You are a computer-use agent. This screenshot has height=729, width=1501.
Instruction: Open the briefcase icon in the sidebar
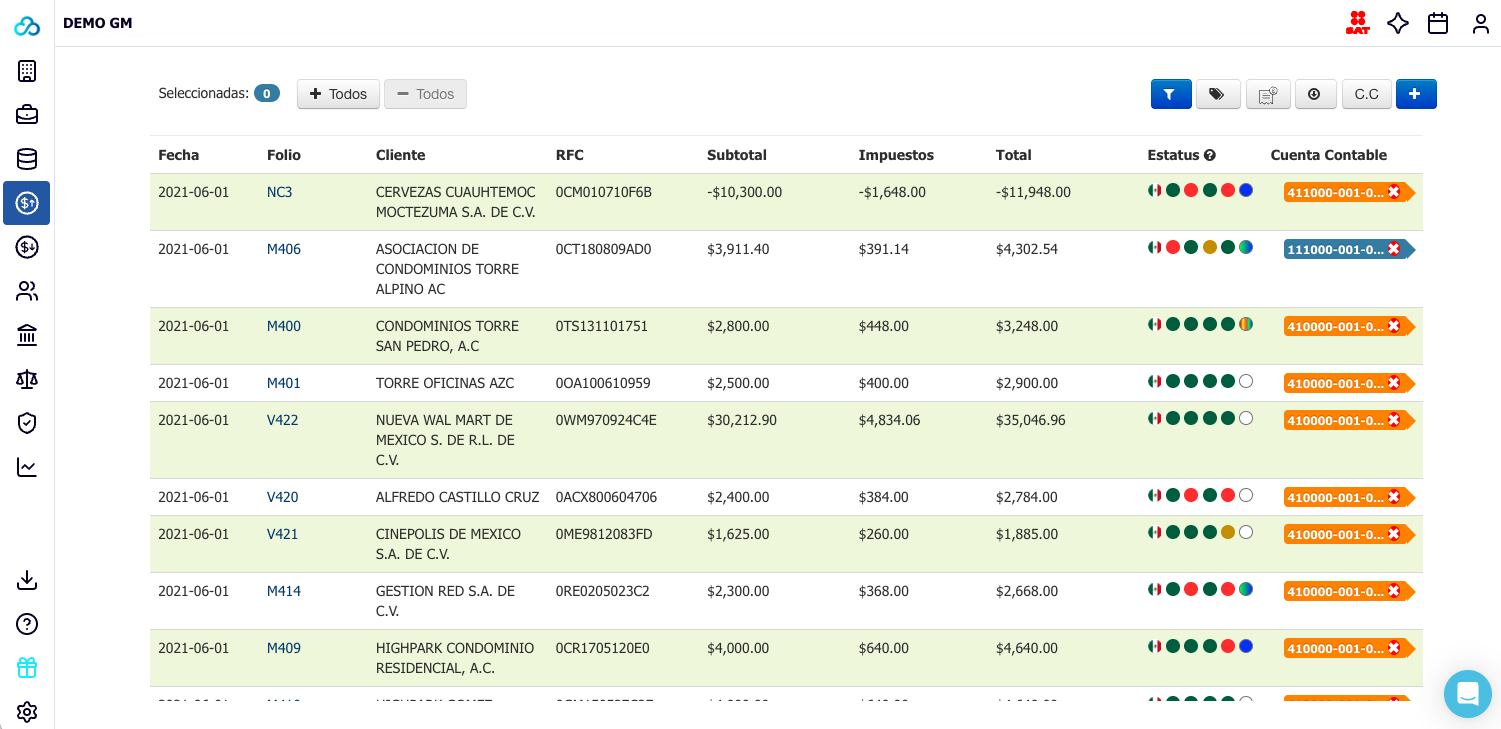pos(27,115)
